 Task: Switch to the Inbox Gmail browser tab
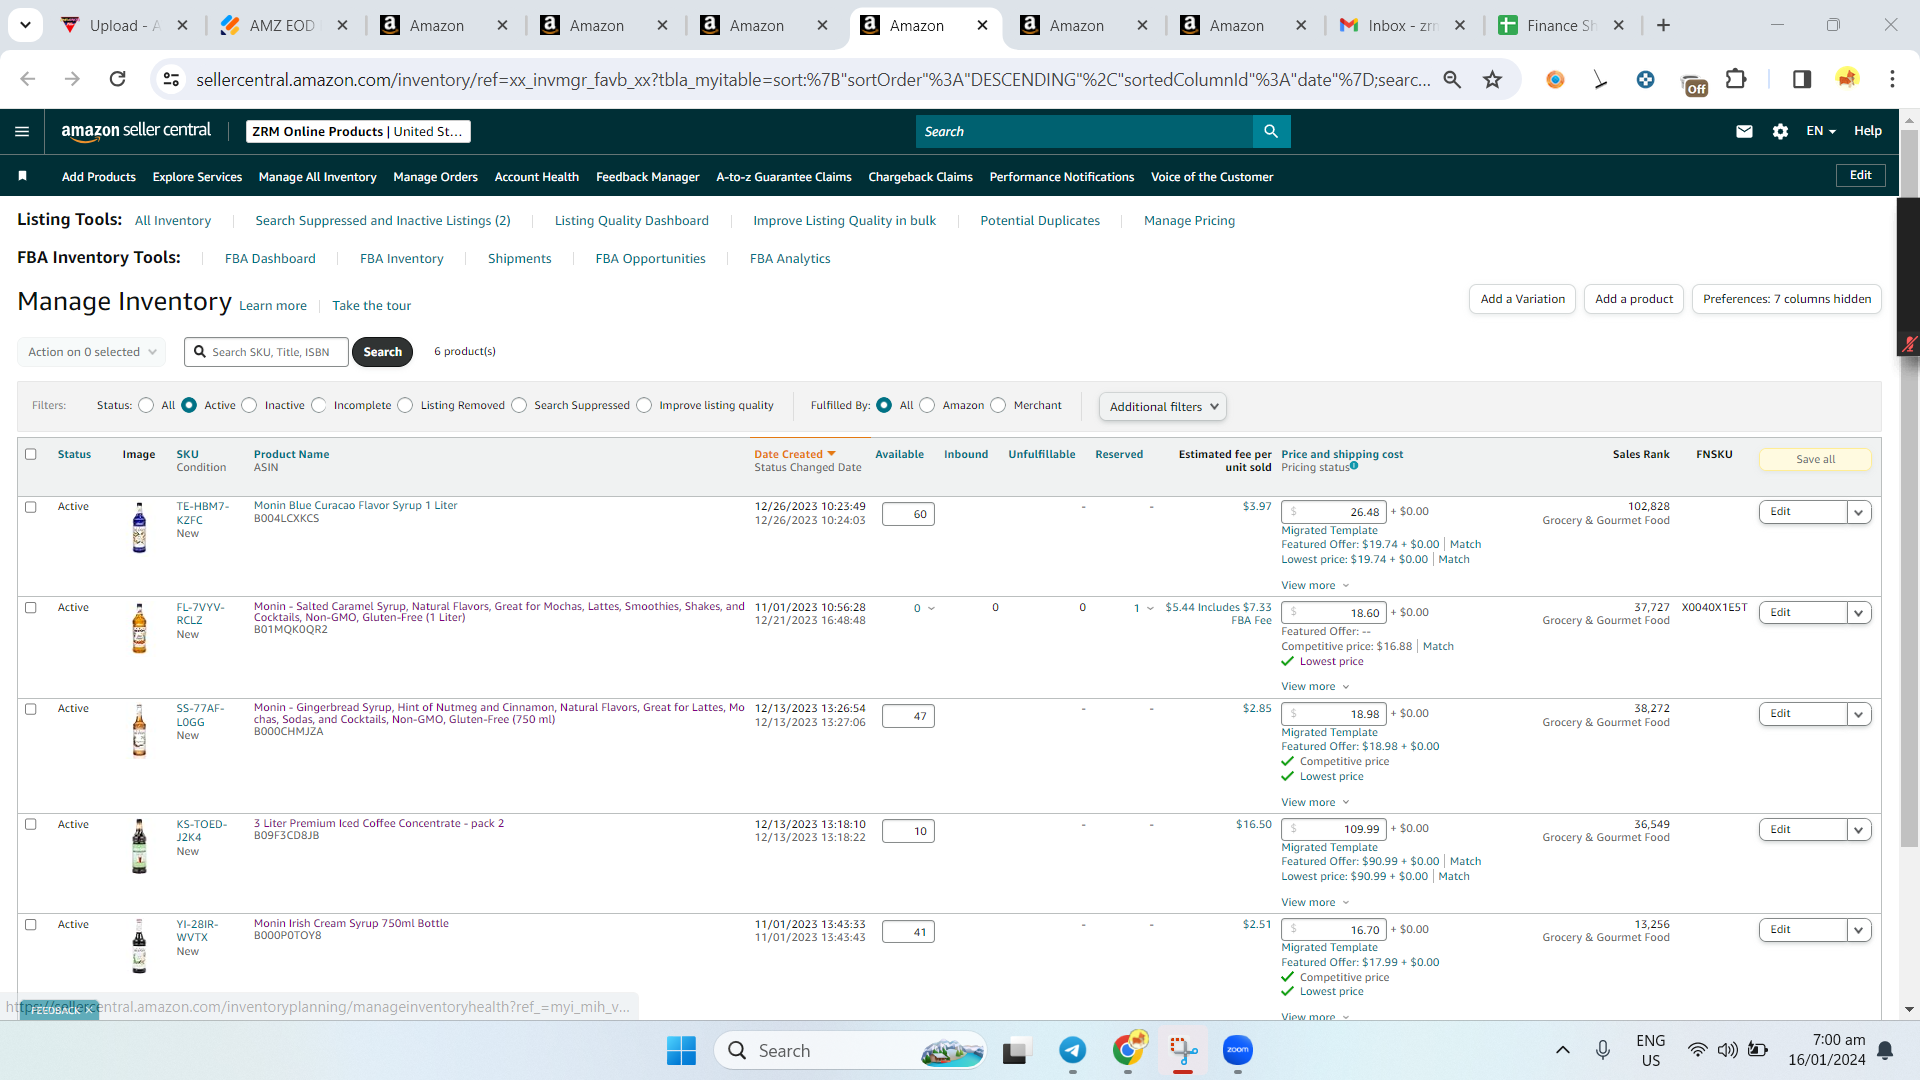(1404, 26)
